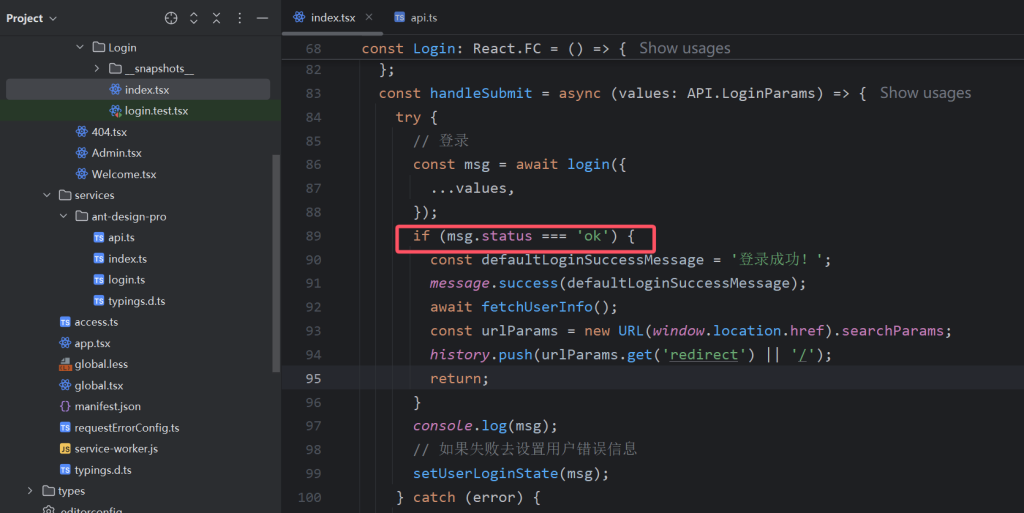Click Show usages hint next to Login
This screenshot has width=1024, height=513.
pos(684,48)
